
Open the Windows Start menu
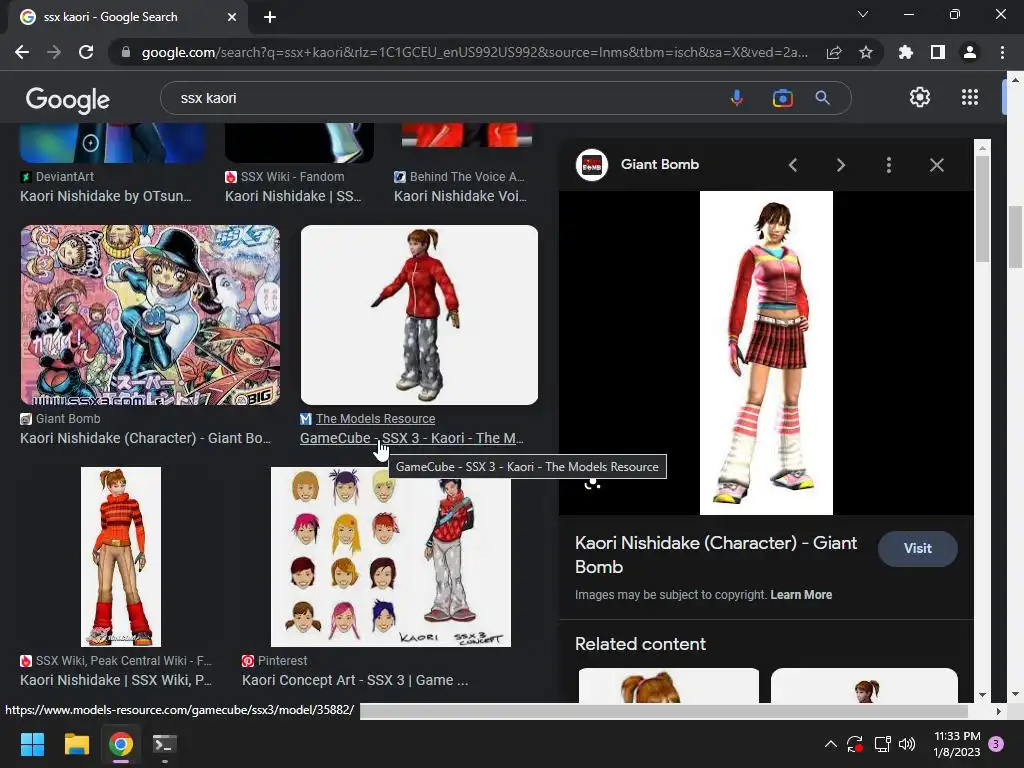[x=32, y=744]
